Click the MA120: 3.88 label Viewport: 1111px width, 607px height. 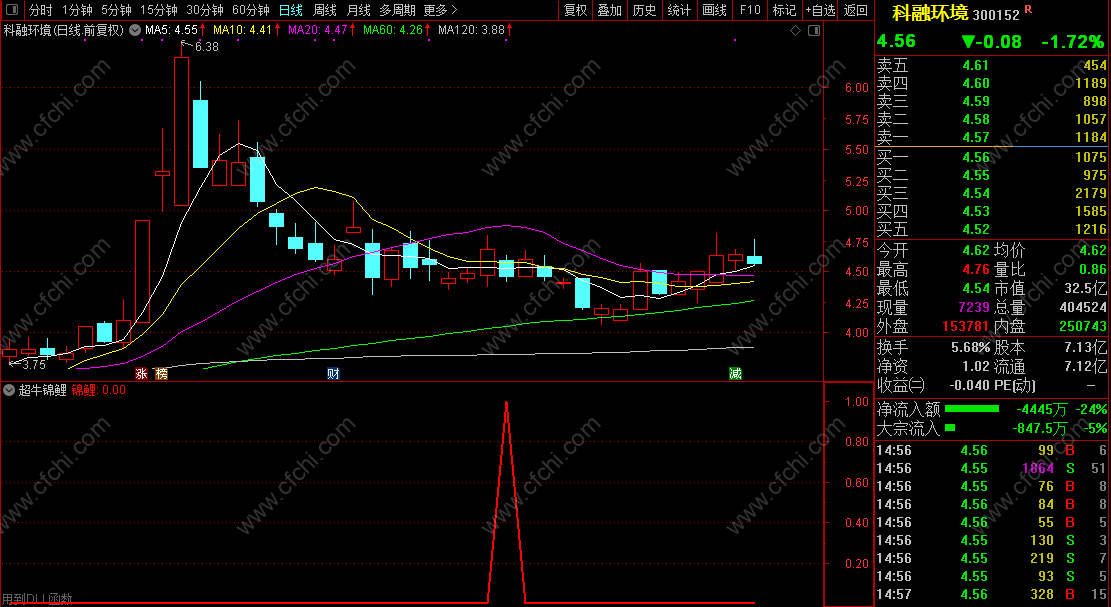[471, 30]
